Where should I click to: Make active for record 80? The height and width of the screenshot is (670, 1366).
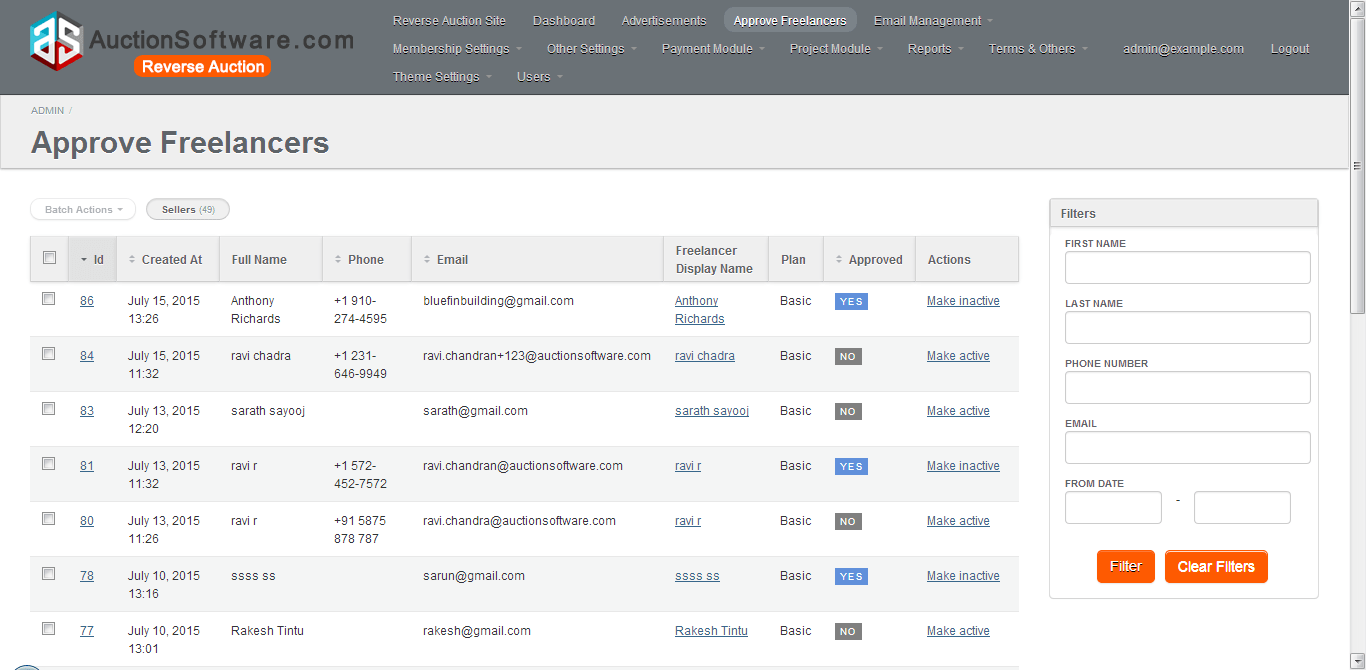pyautogui.click(x=958, y=521)
